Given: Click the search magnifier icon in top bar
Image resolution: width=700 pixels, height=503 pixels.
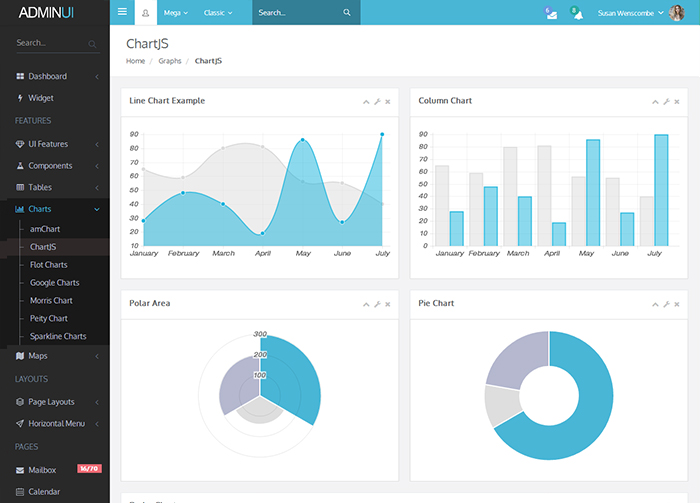Looking at the screenshot, I should pyautogui.click(x=347, y=13).
